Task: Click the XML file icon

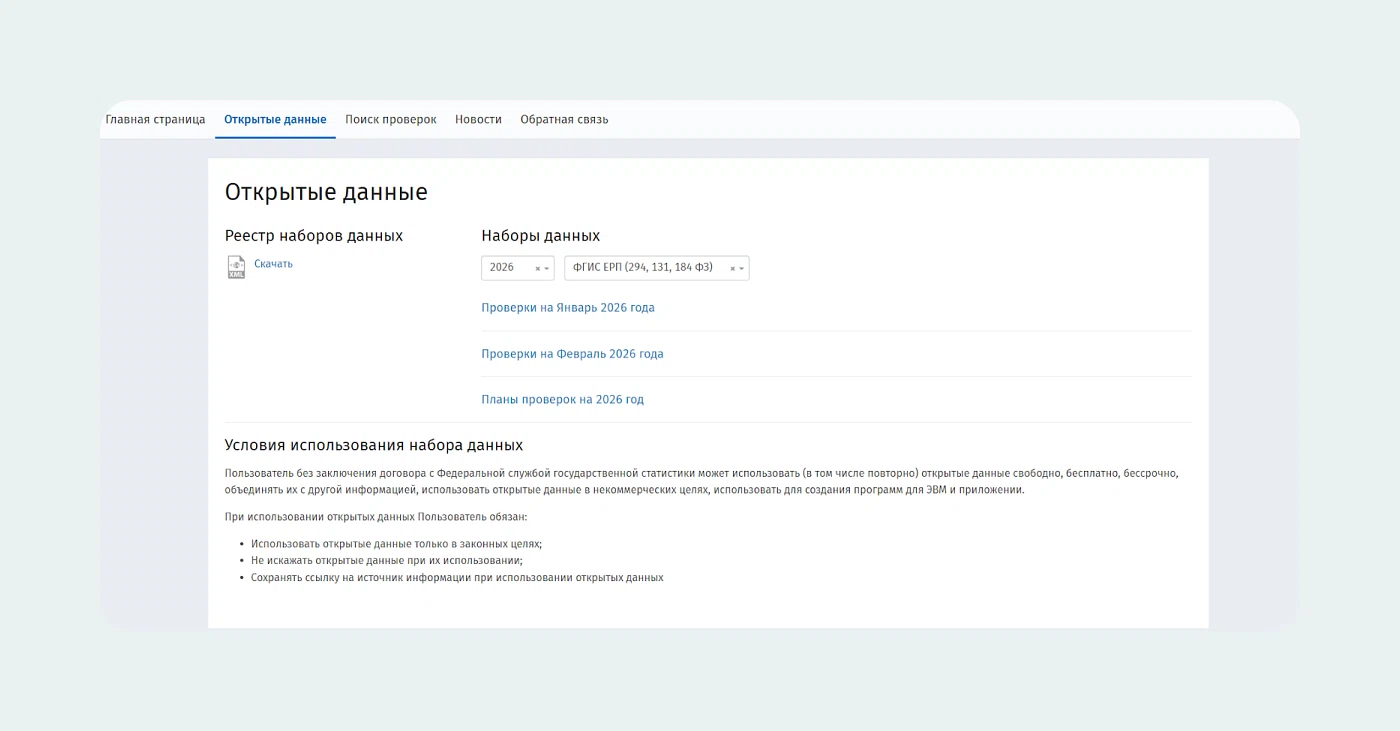Action: 236,267
